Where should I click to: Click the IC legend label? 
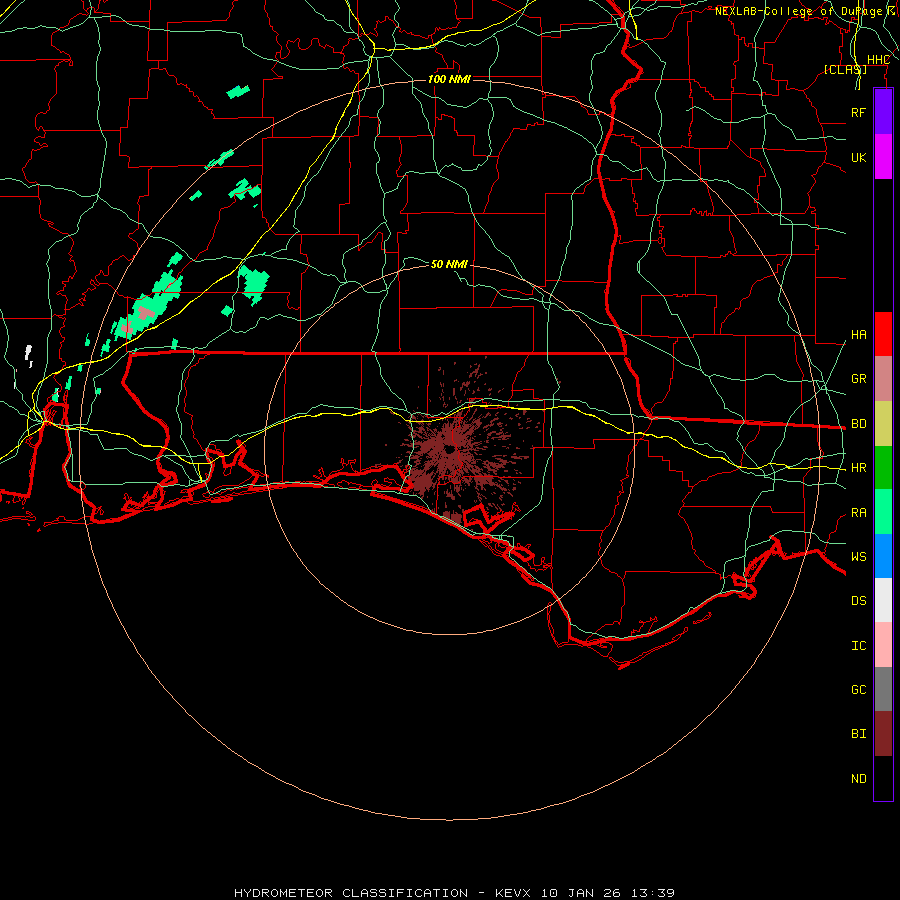point(858,646)
